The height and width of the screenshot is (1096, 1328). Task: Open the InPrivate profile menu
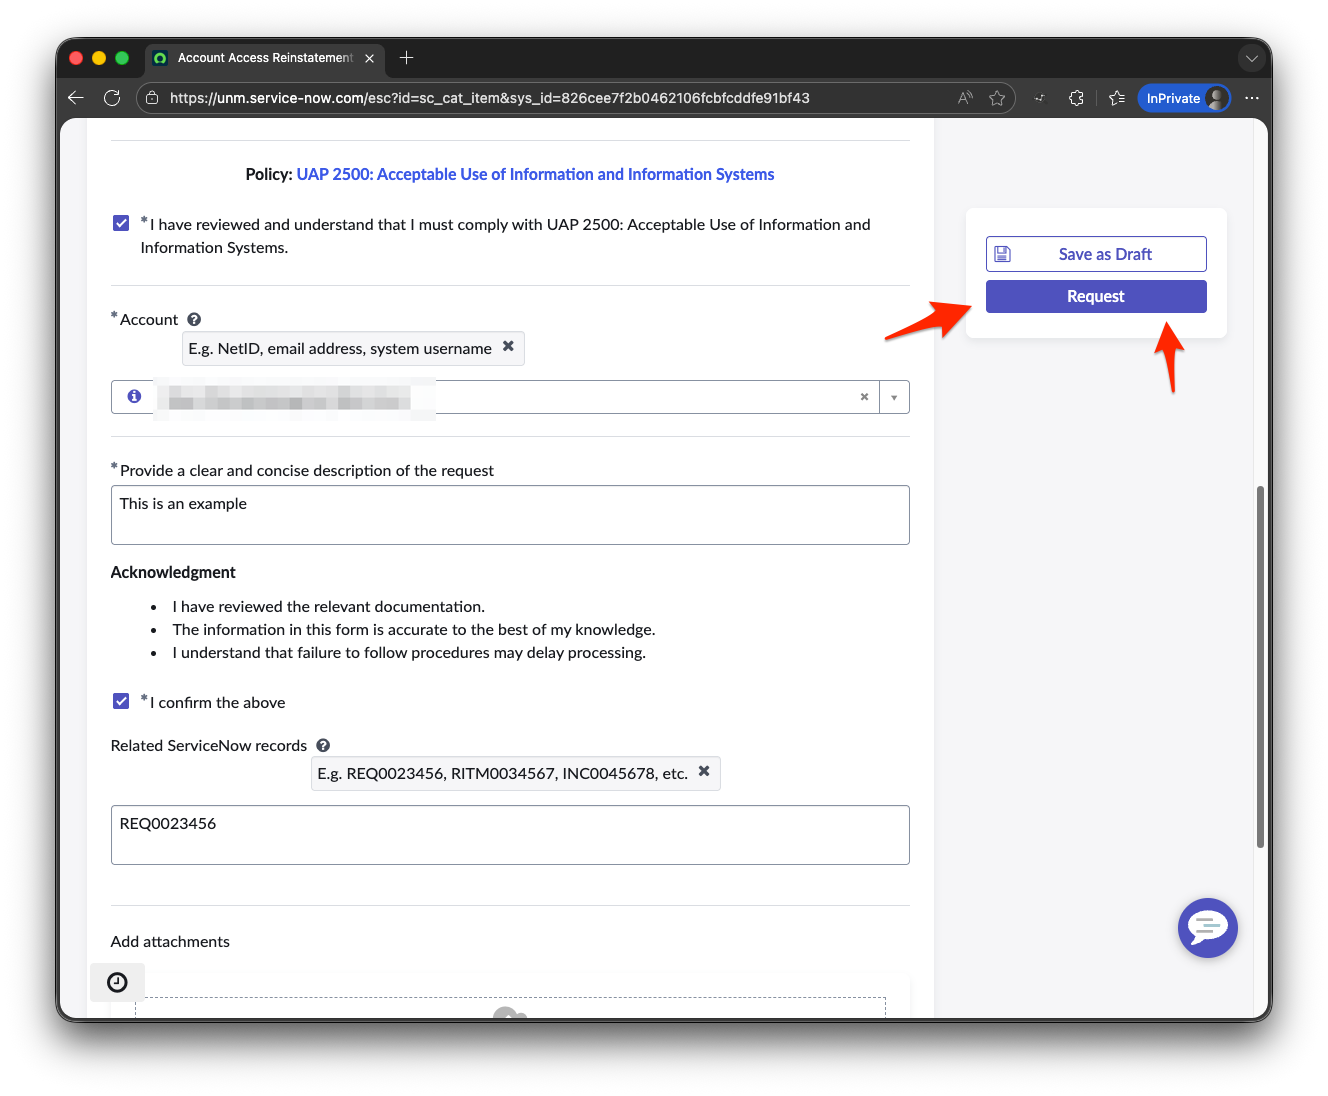pos(1184,97)
